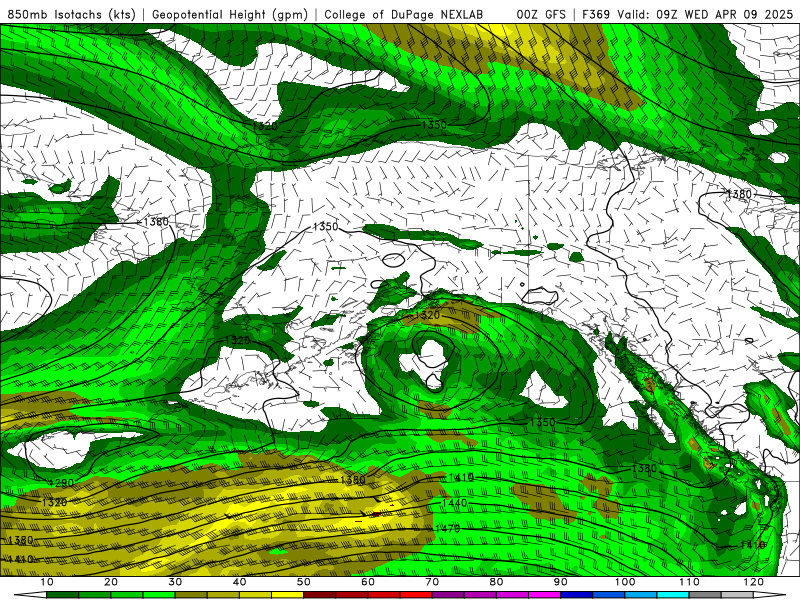
Task: Click the "F369" forecast hour label
Action: pos(596,15)
